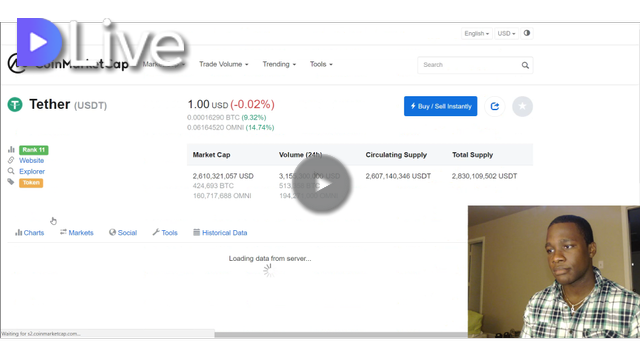
Task: Click the (-0.02%) price change text
Action: click(x=252, y=104)
